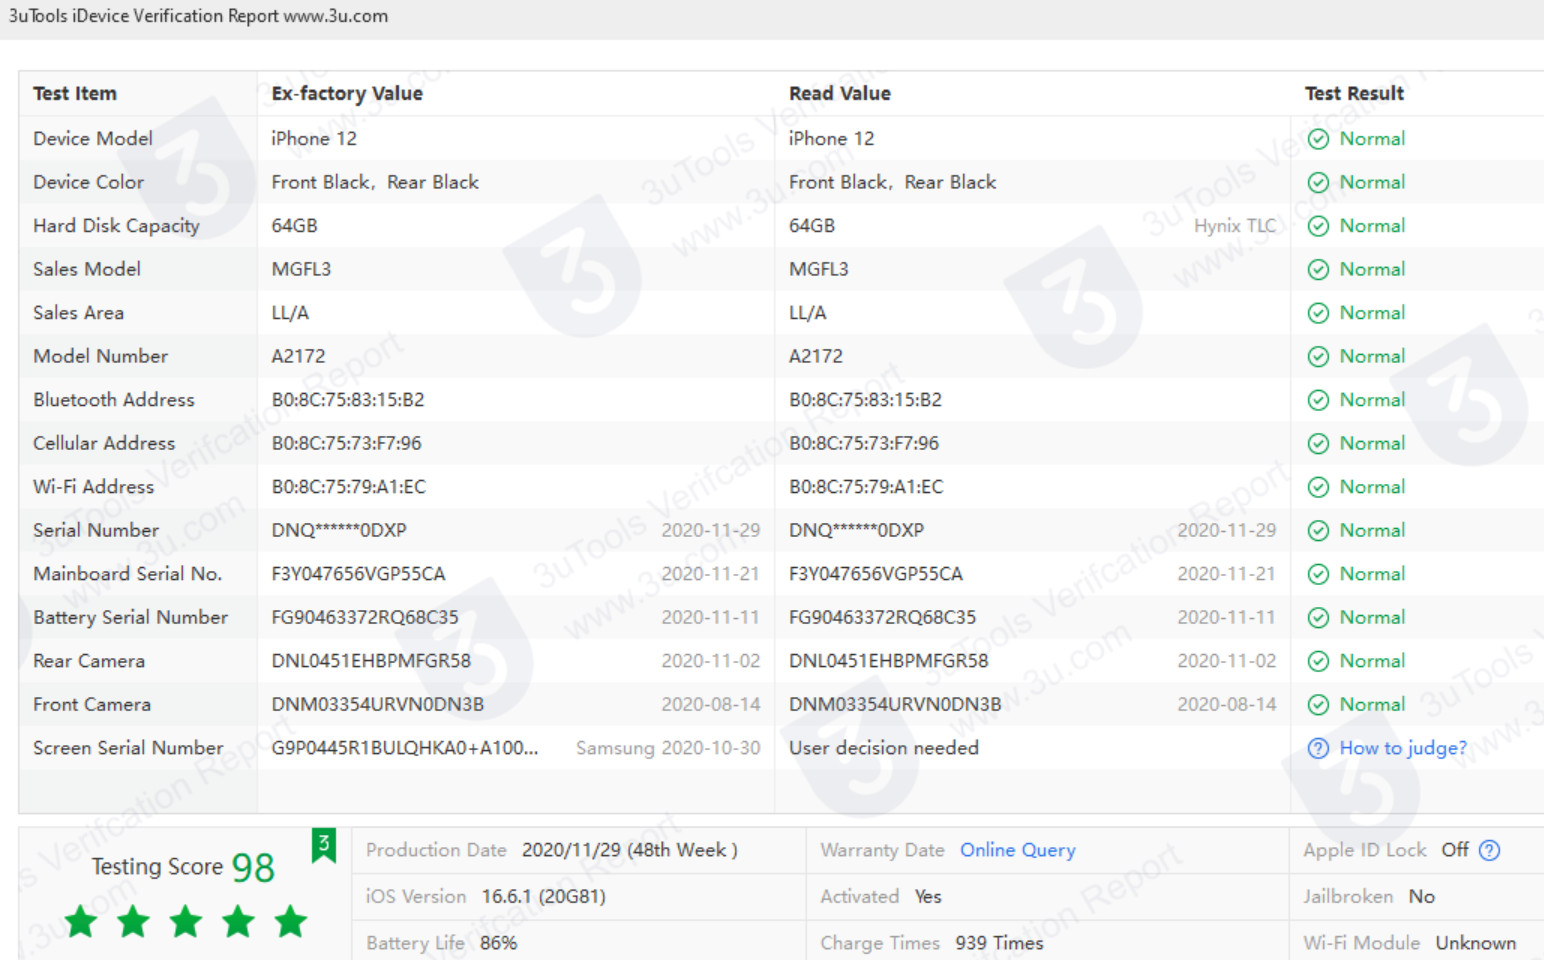Image resolution: width=1544 pixels, height=960 pixels.
Task: Click the green 3uTools ribbon badge near score
Action: (323, 845)
